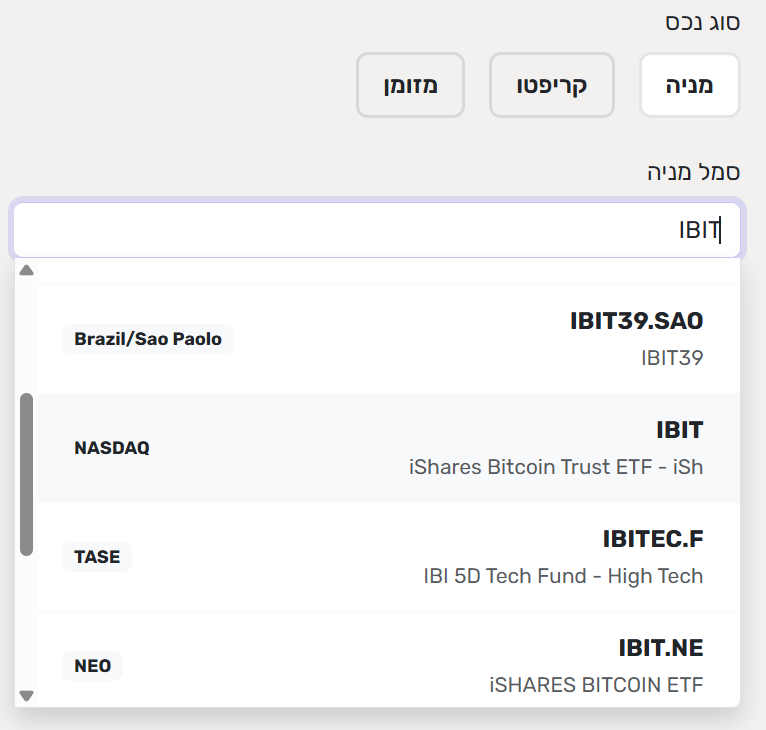Viewport: 766px width, 730px height.
Task: Click the iSHARES BITCOIN ETF description
Action: point(596,685)
